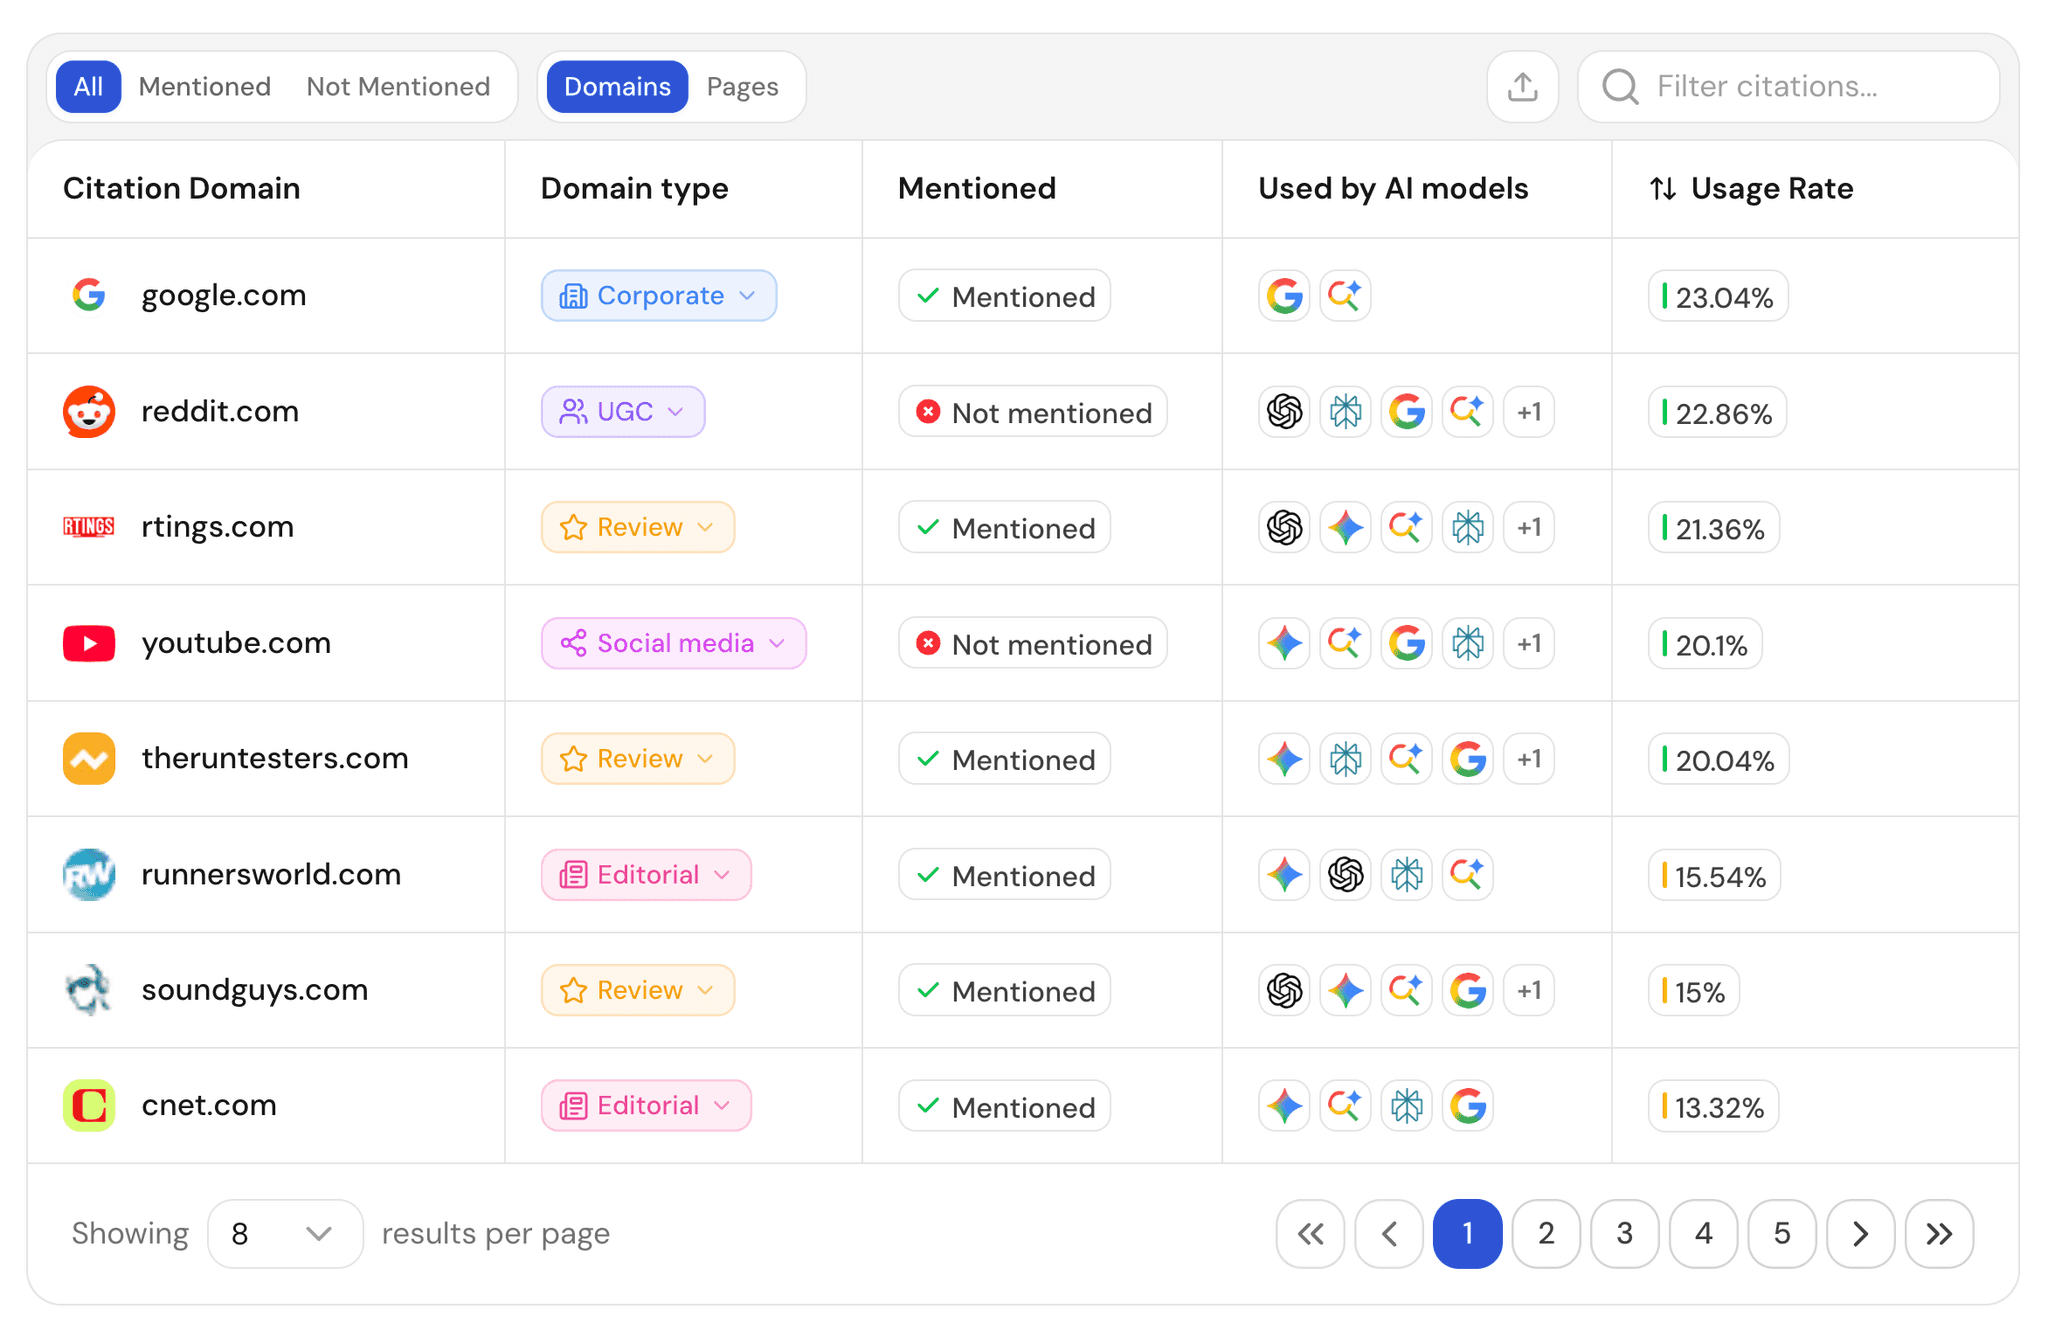Switch to the Pages view tab
This screenshot has width=2048, height=1339.
pyautogui.click(x=742, y=87)
